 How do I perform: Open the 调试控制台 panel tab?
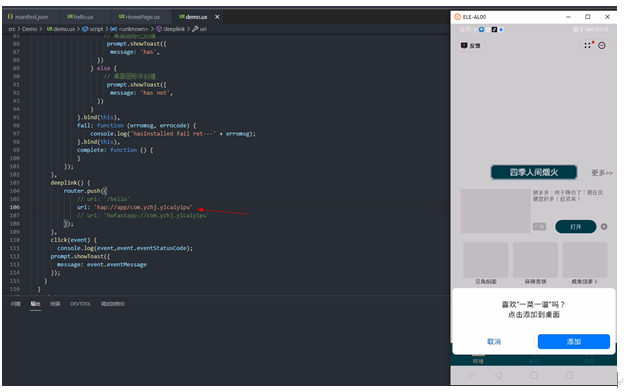pyautogui.click(x=113, y=304)
